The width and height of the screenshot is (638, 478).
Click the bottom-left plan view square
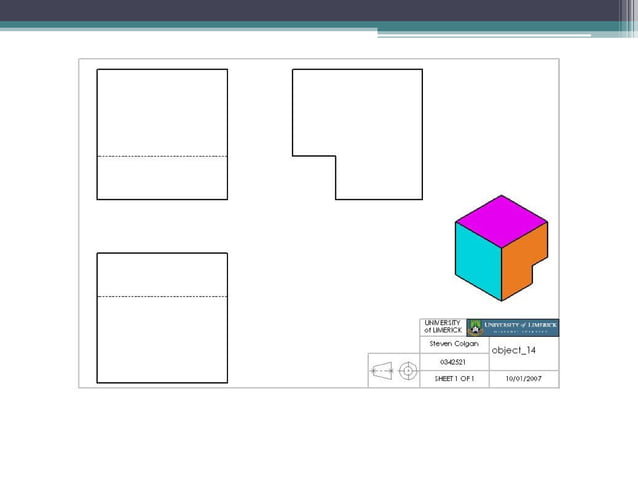pos(162,318)
